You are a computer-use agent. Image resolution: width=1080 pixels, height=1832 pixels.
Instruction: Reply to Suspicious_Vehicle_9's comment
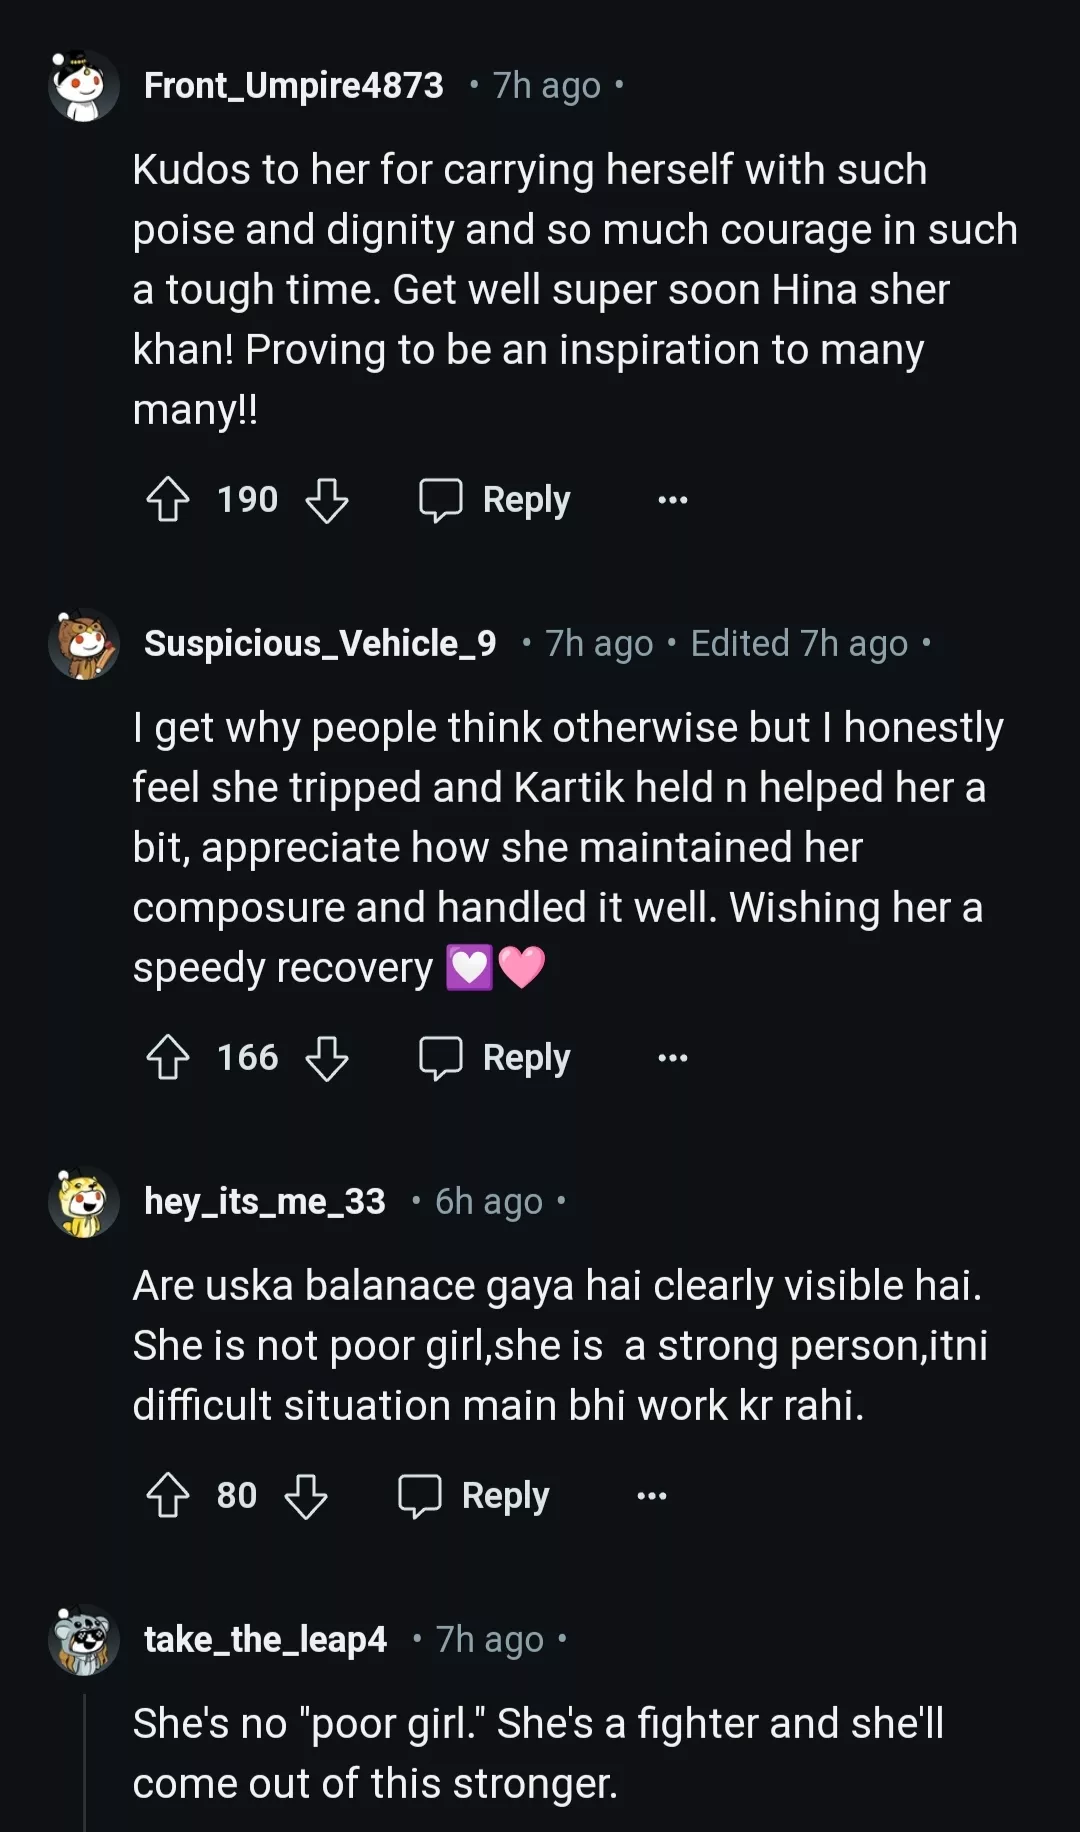(x=496, y=1057)
